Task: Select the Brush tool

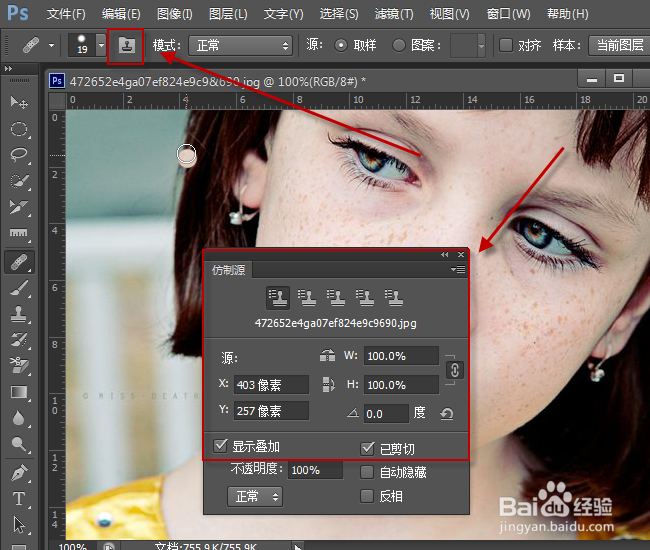Action: (x=19, y=288)
